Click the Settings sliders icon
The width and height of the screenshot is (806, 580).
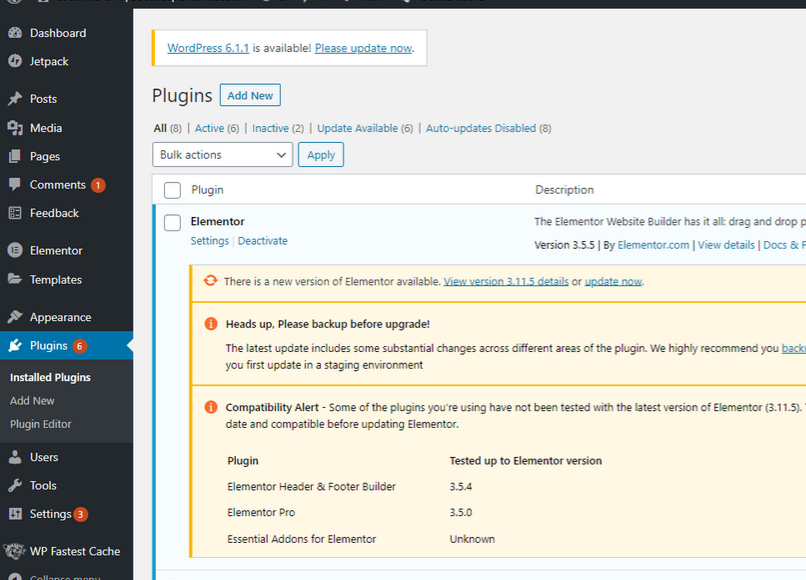[x=15, y=514]
